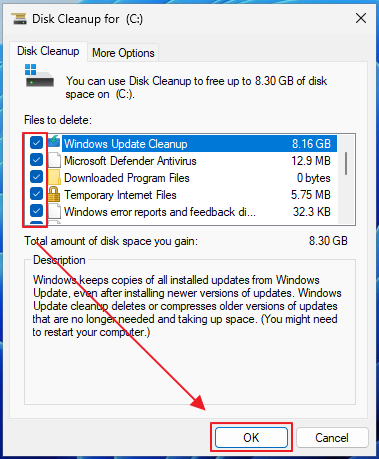379x459 pixels.
Task: Close the Disk Cleanup dialog
Action: [x=361, y=18]
